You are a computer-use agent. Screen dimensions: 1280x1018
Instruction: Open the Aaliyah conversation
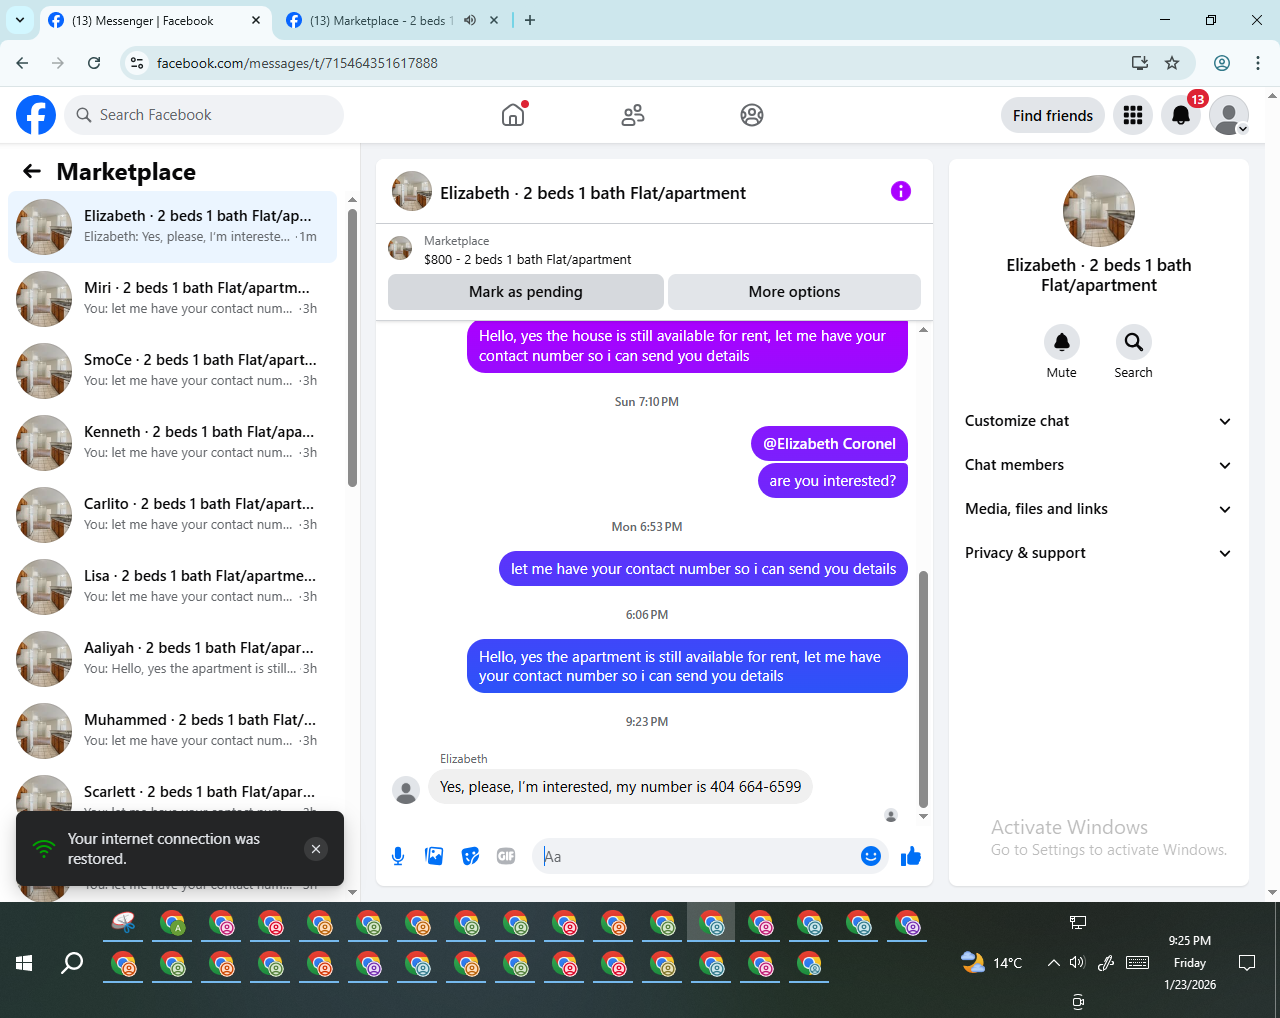coord(172,658)
